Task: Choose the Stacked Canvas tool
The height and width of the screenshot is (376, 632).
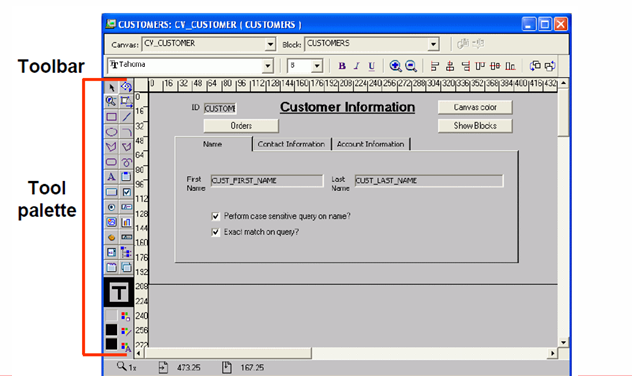Action: pos(126,267)
